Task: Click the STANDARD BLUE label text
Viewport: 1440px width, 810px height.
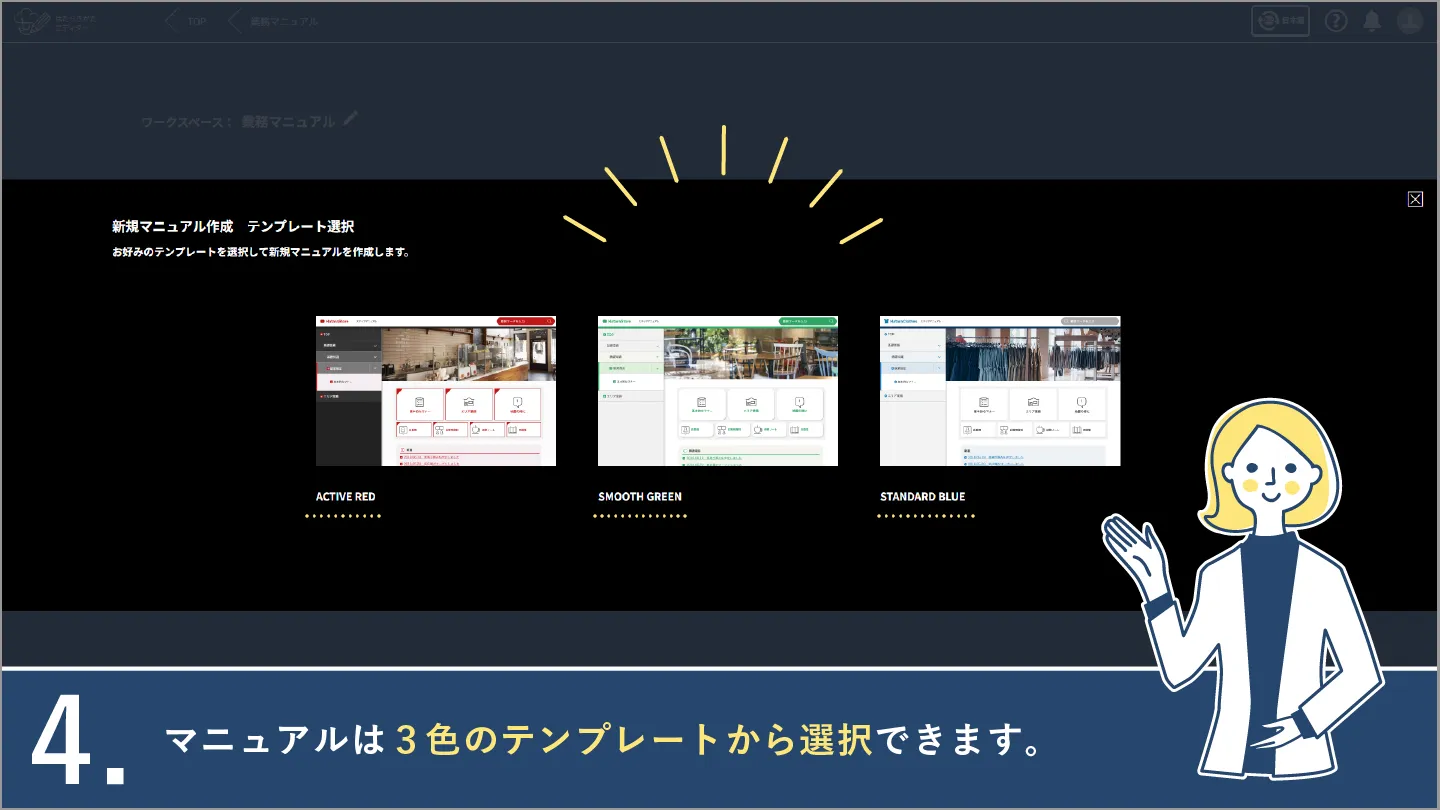Action: (x=923, y=497)
